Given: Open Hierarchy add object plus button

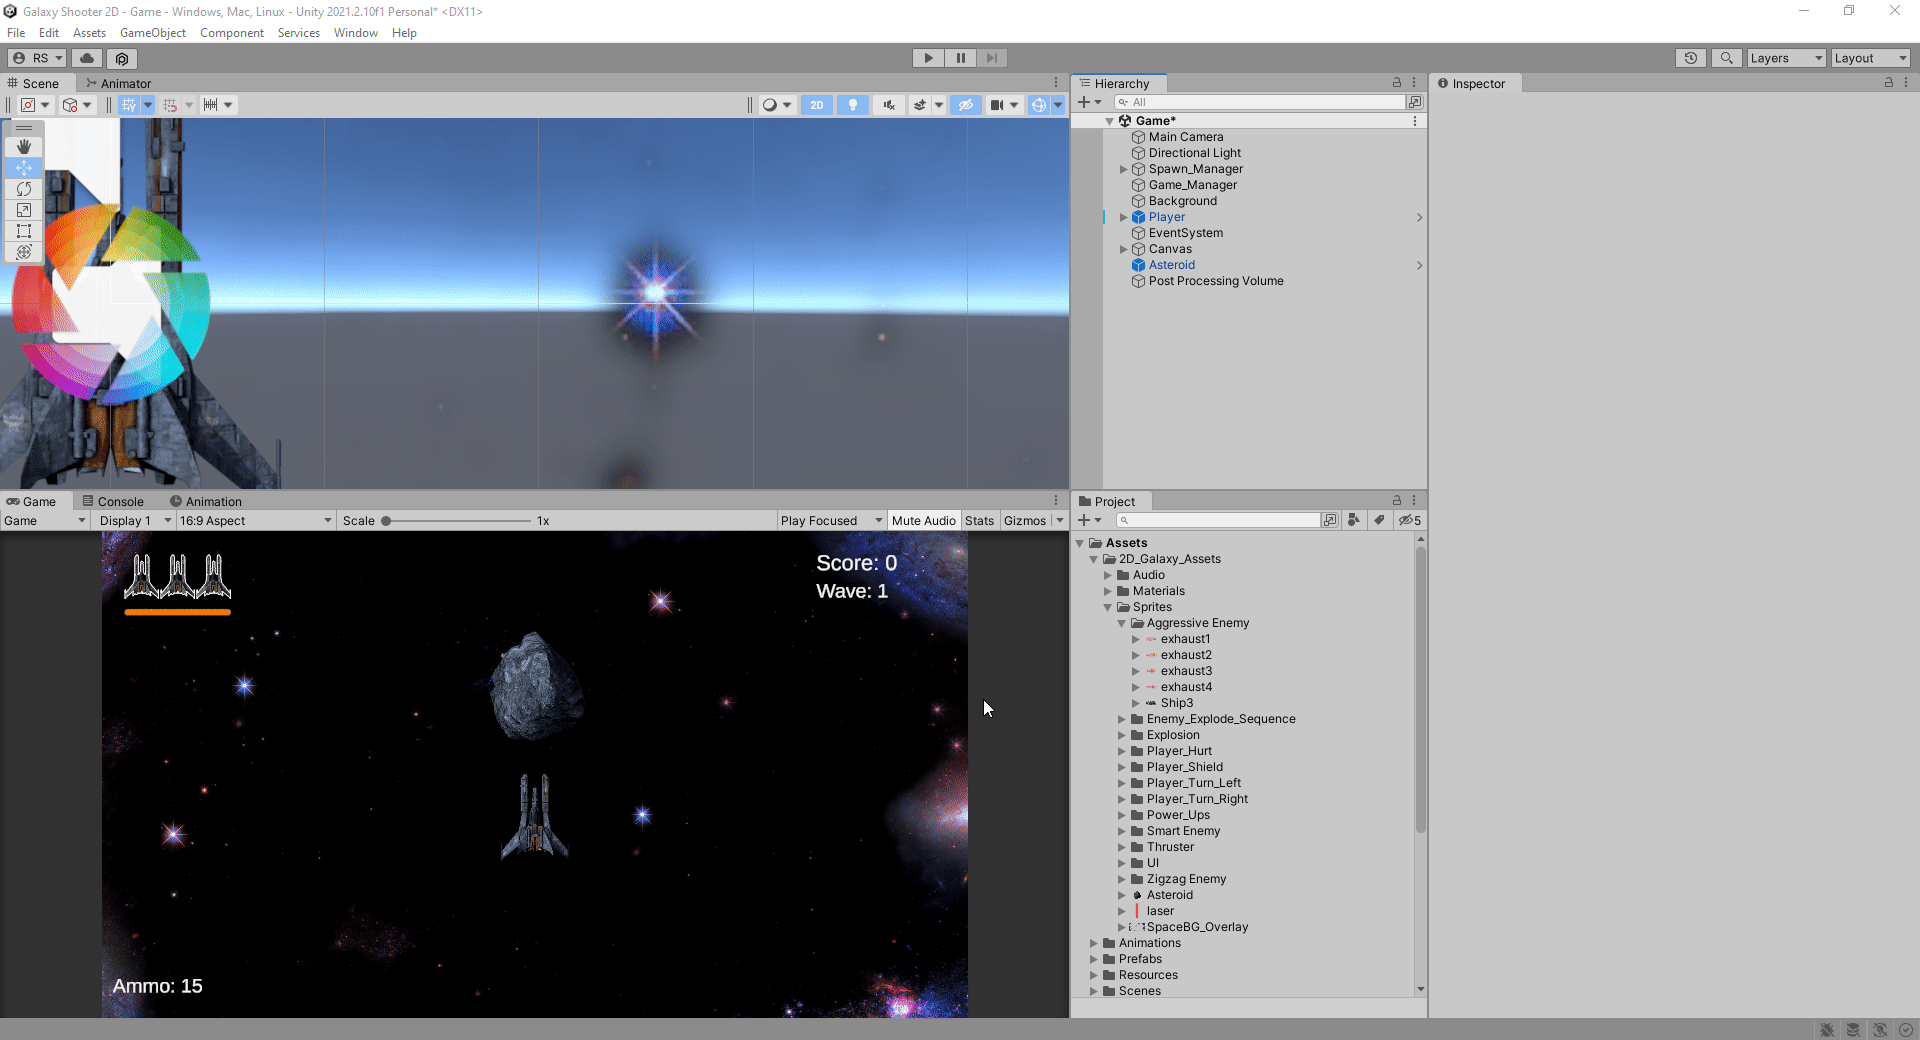Looking at the screenshot, I should pos(1089,102).
